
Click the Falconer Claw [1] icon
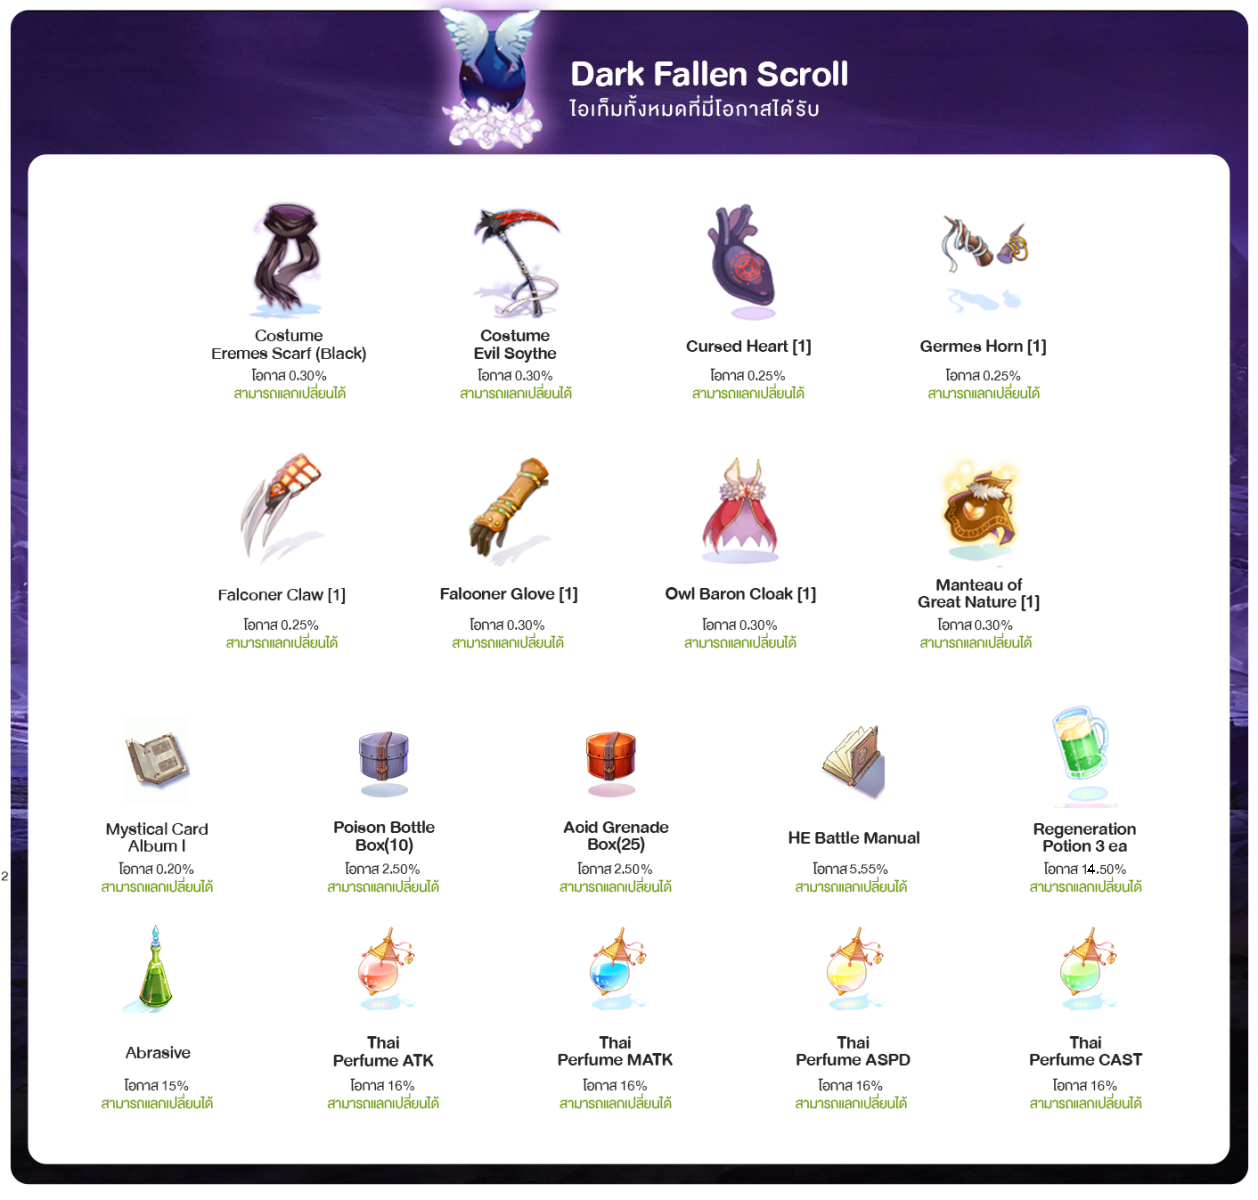(x=282, y=508)
